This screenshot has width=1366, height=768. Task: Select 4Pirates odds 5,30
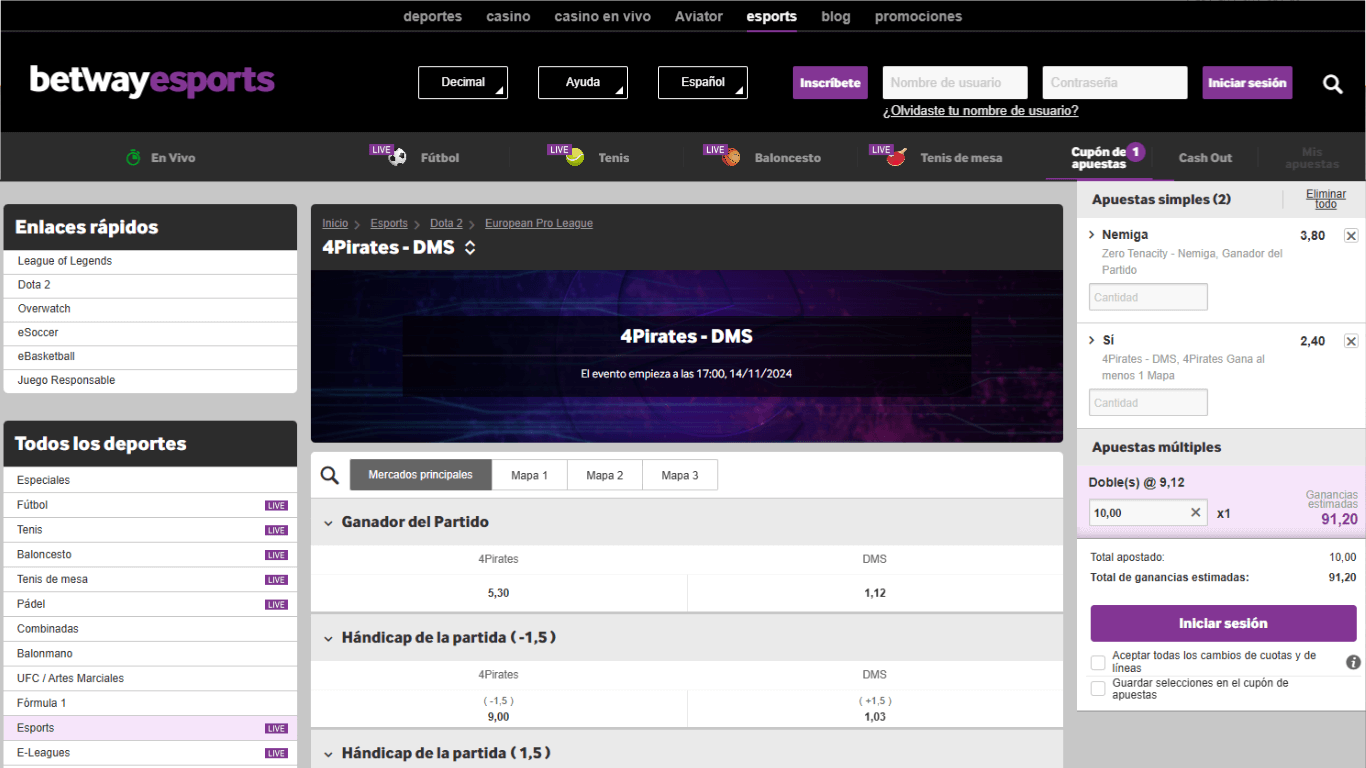click(499, 593)
